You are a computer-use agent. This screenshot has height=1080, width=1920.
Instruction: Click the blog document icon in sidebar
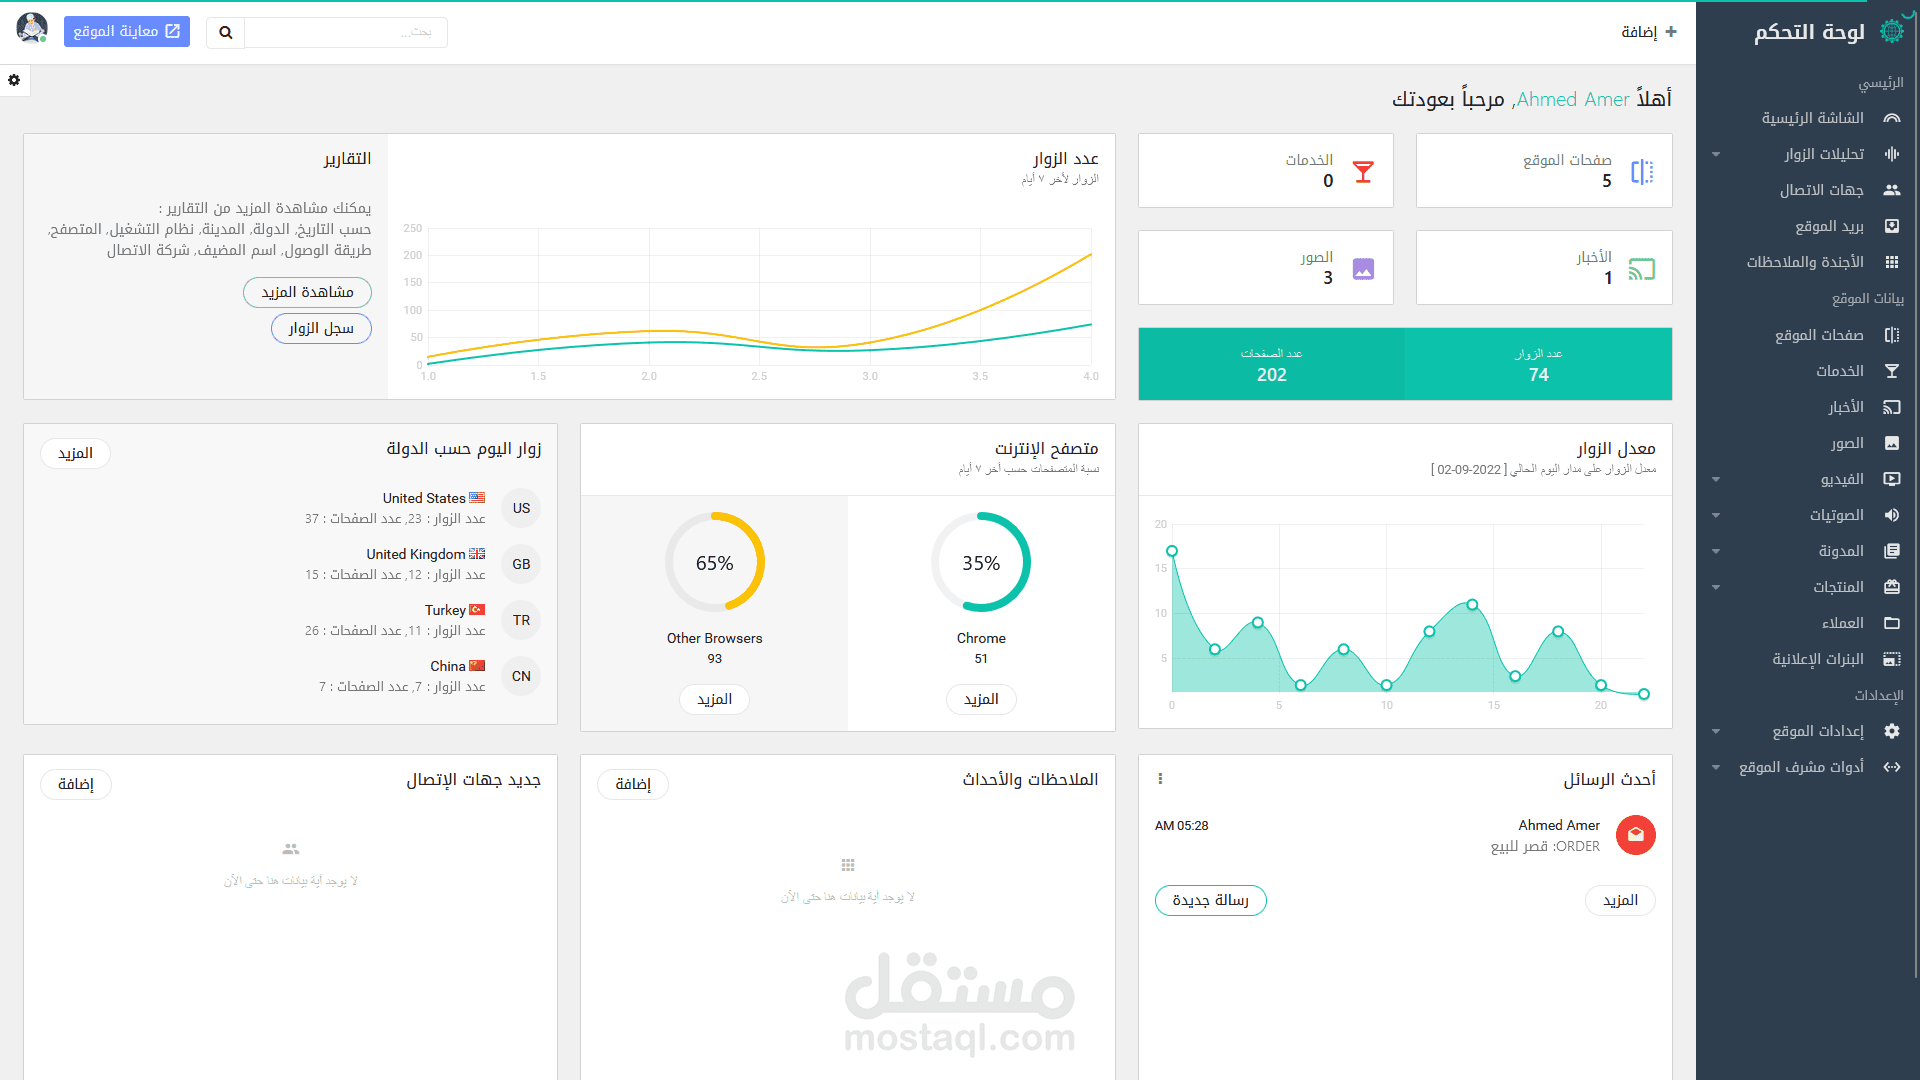(x=1892, y=551)
